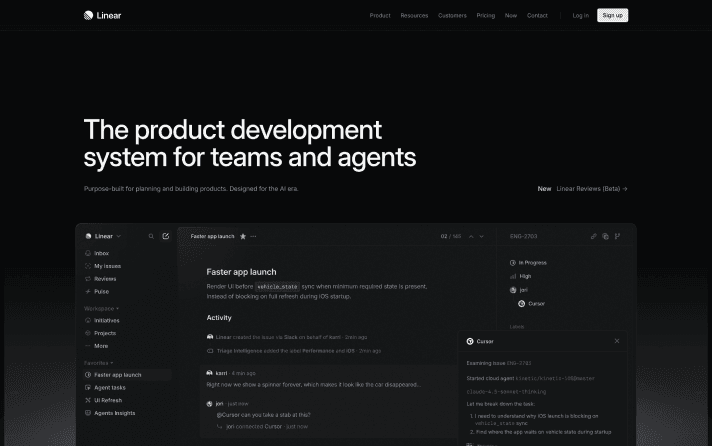712x446 pixels.
Task: Go to the next issue arrow
Action: (482, 236)
